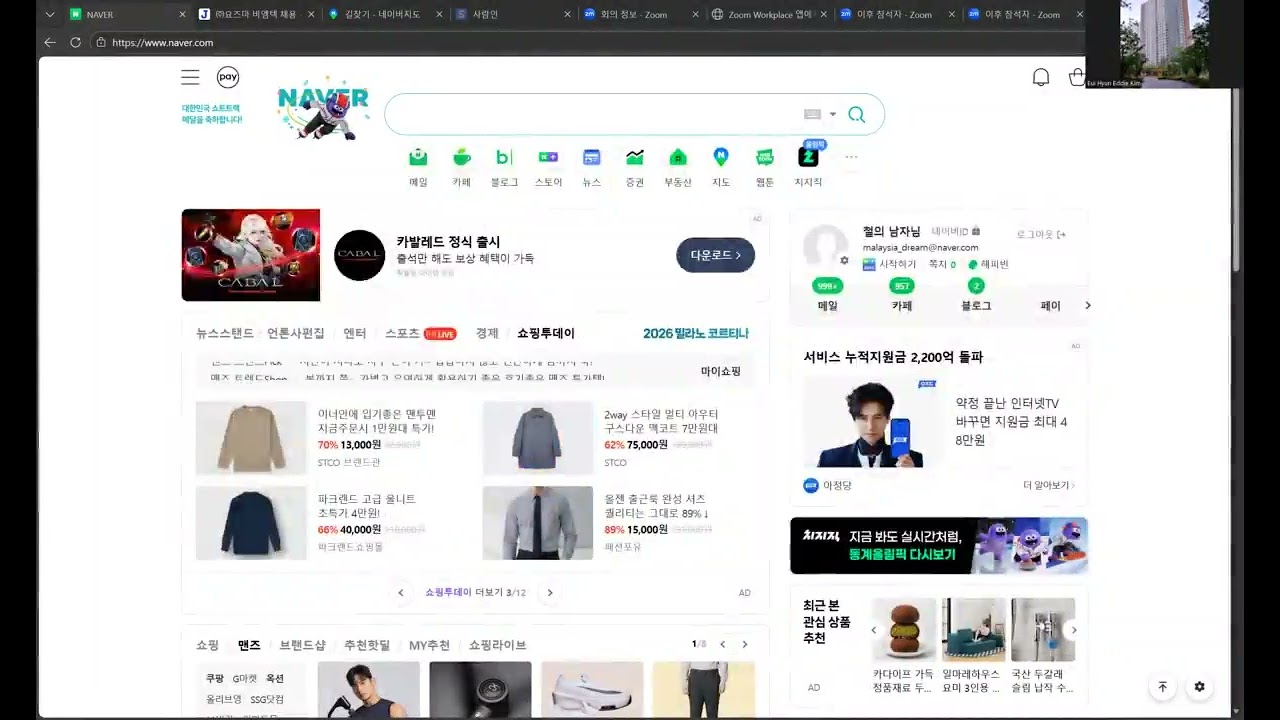The width and height of the screenshot is (1280, 720).
Task: Open the browser tab search chevron
Action: 50,15
